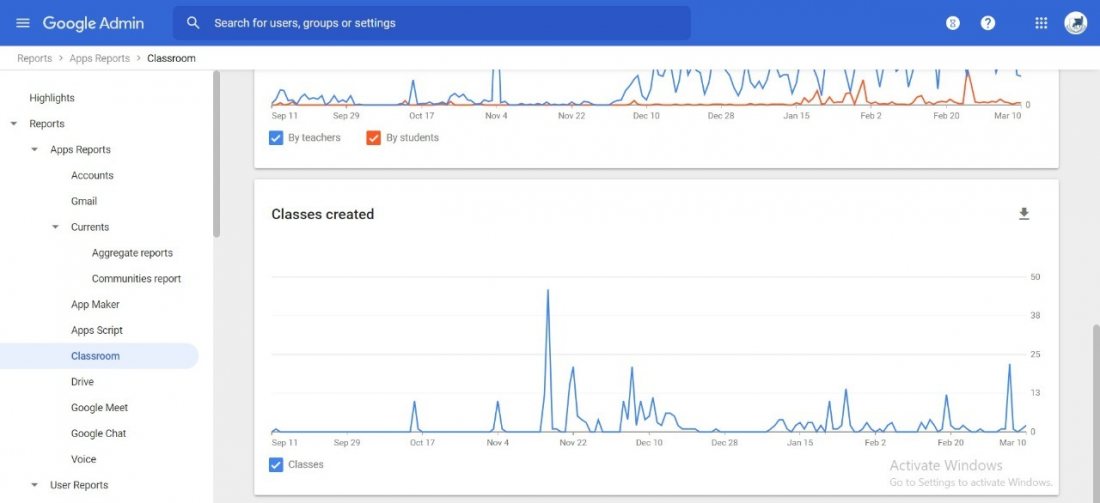Click the search magnifier icon
Screen dimensions: 1100x503
(193, 23)
